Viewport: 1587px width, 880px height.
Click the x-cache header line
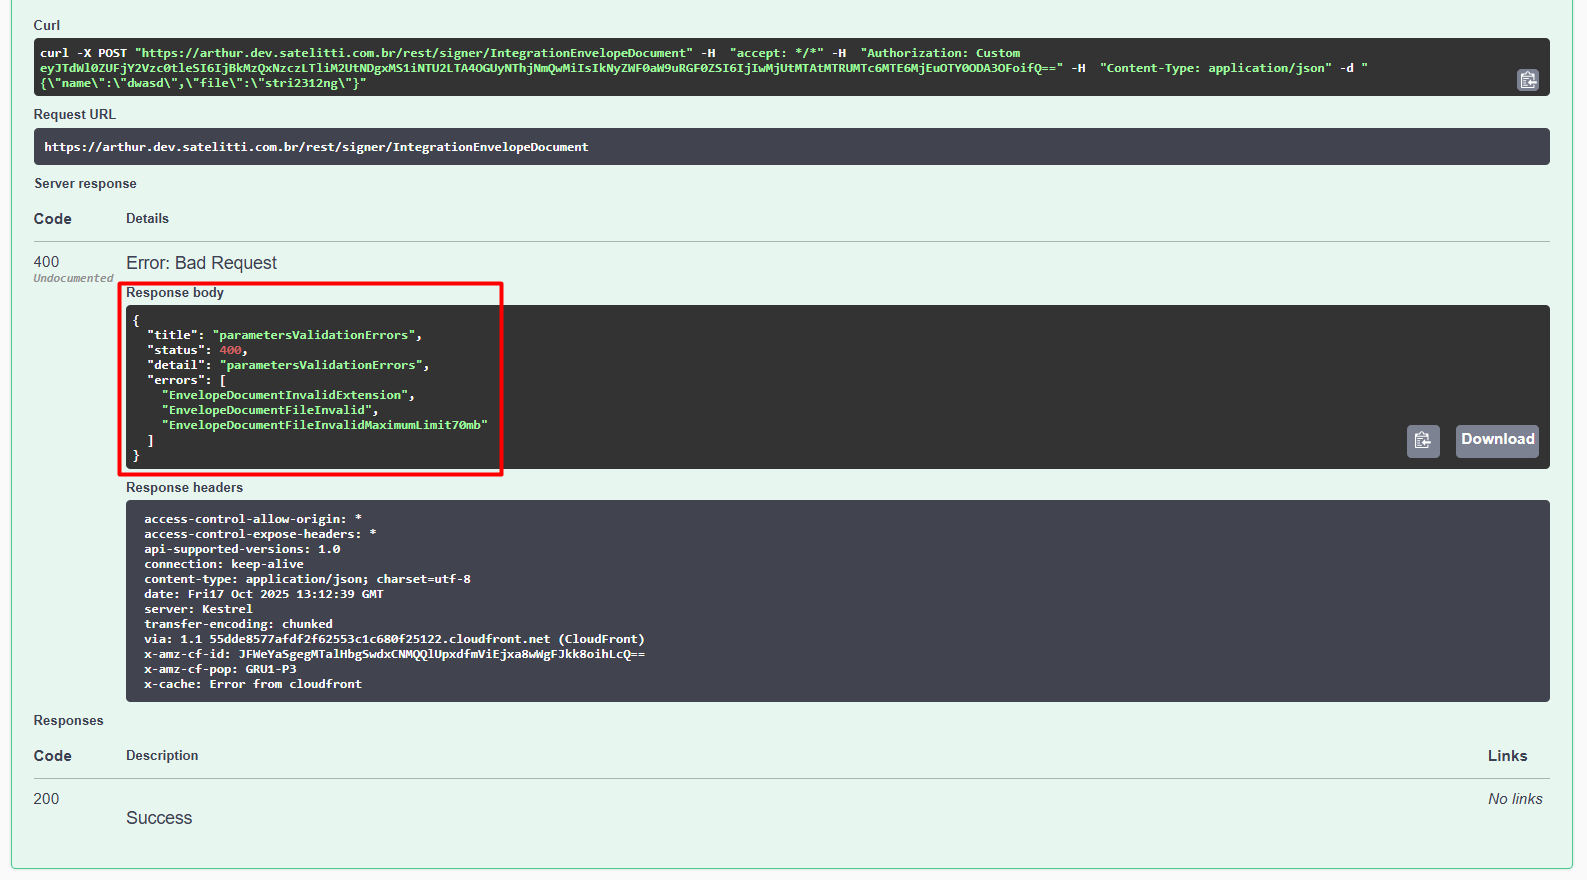coord(253,684)
